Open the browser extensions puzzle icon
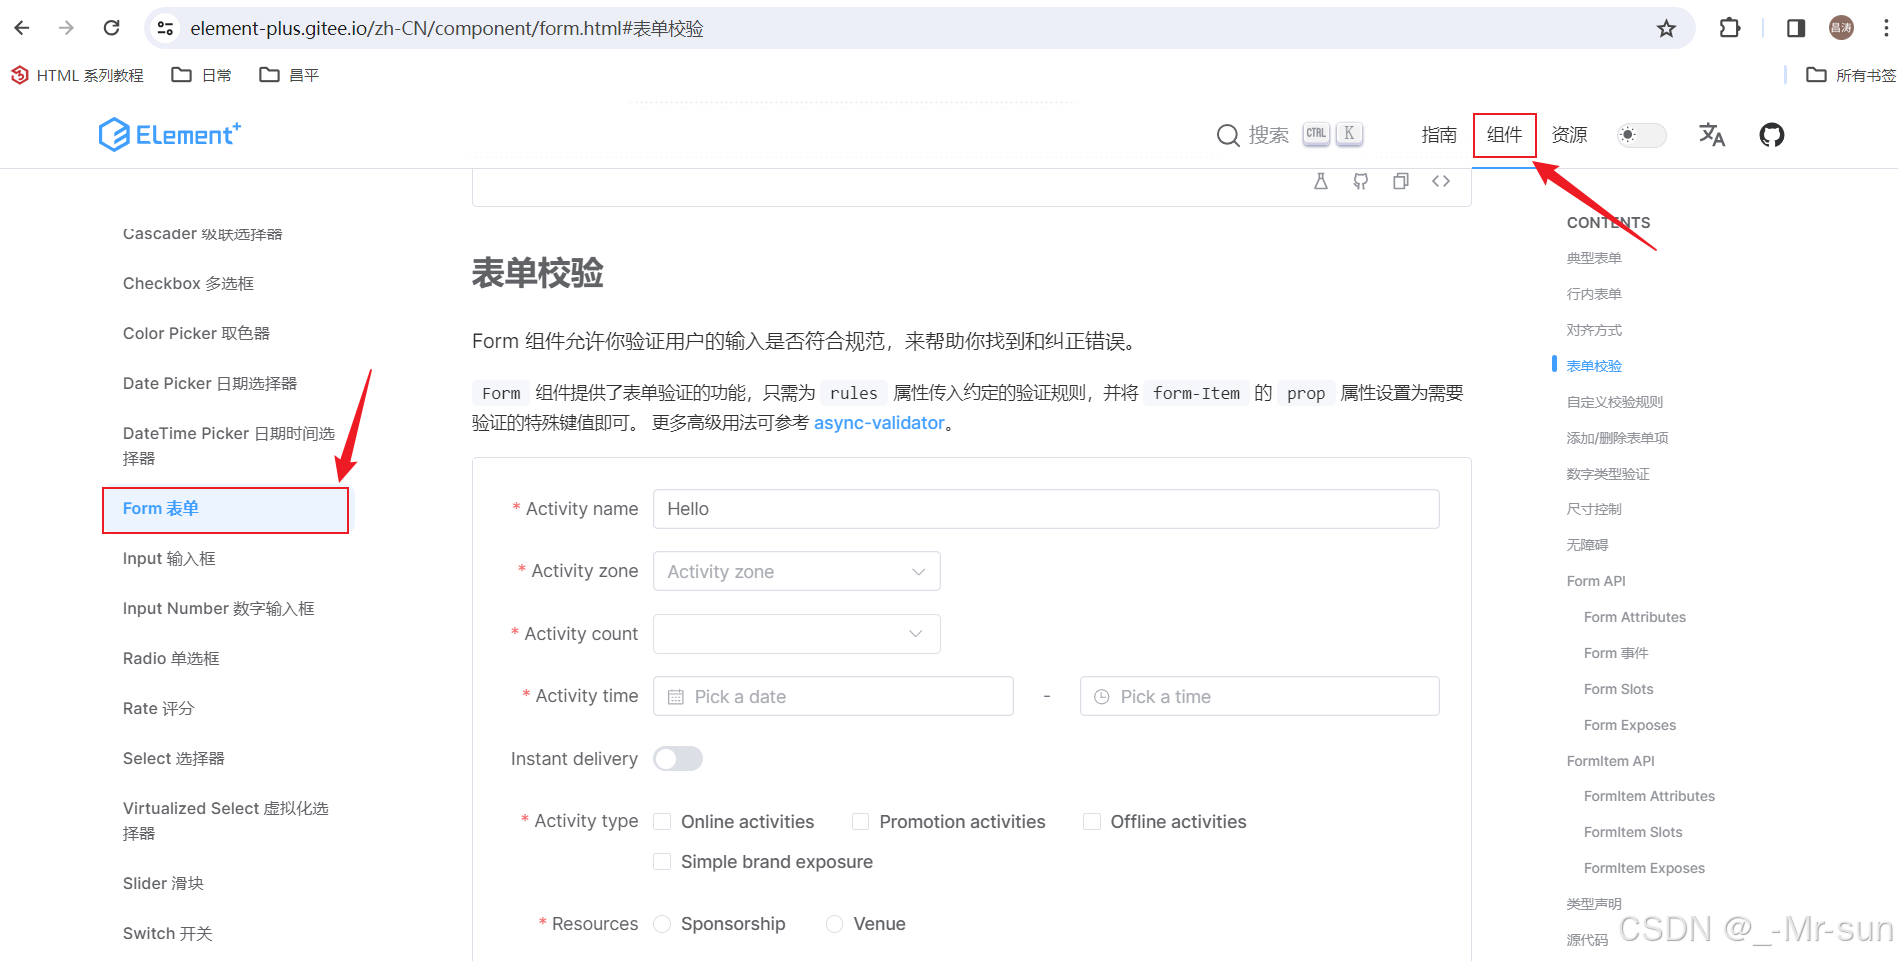This screenshot has height=961, width=1898. [x=1730, y=28]
